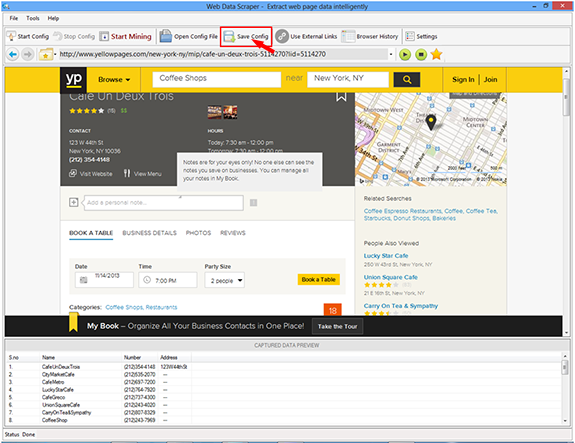Click the green Go play button

405,55
